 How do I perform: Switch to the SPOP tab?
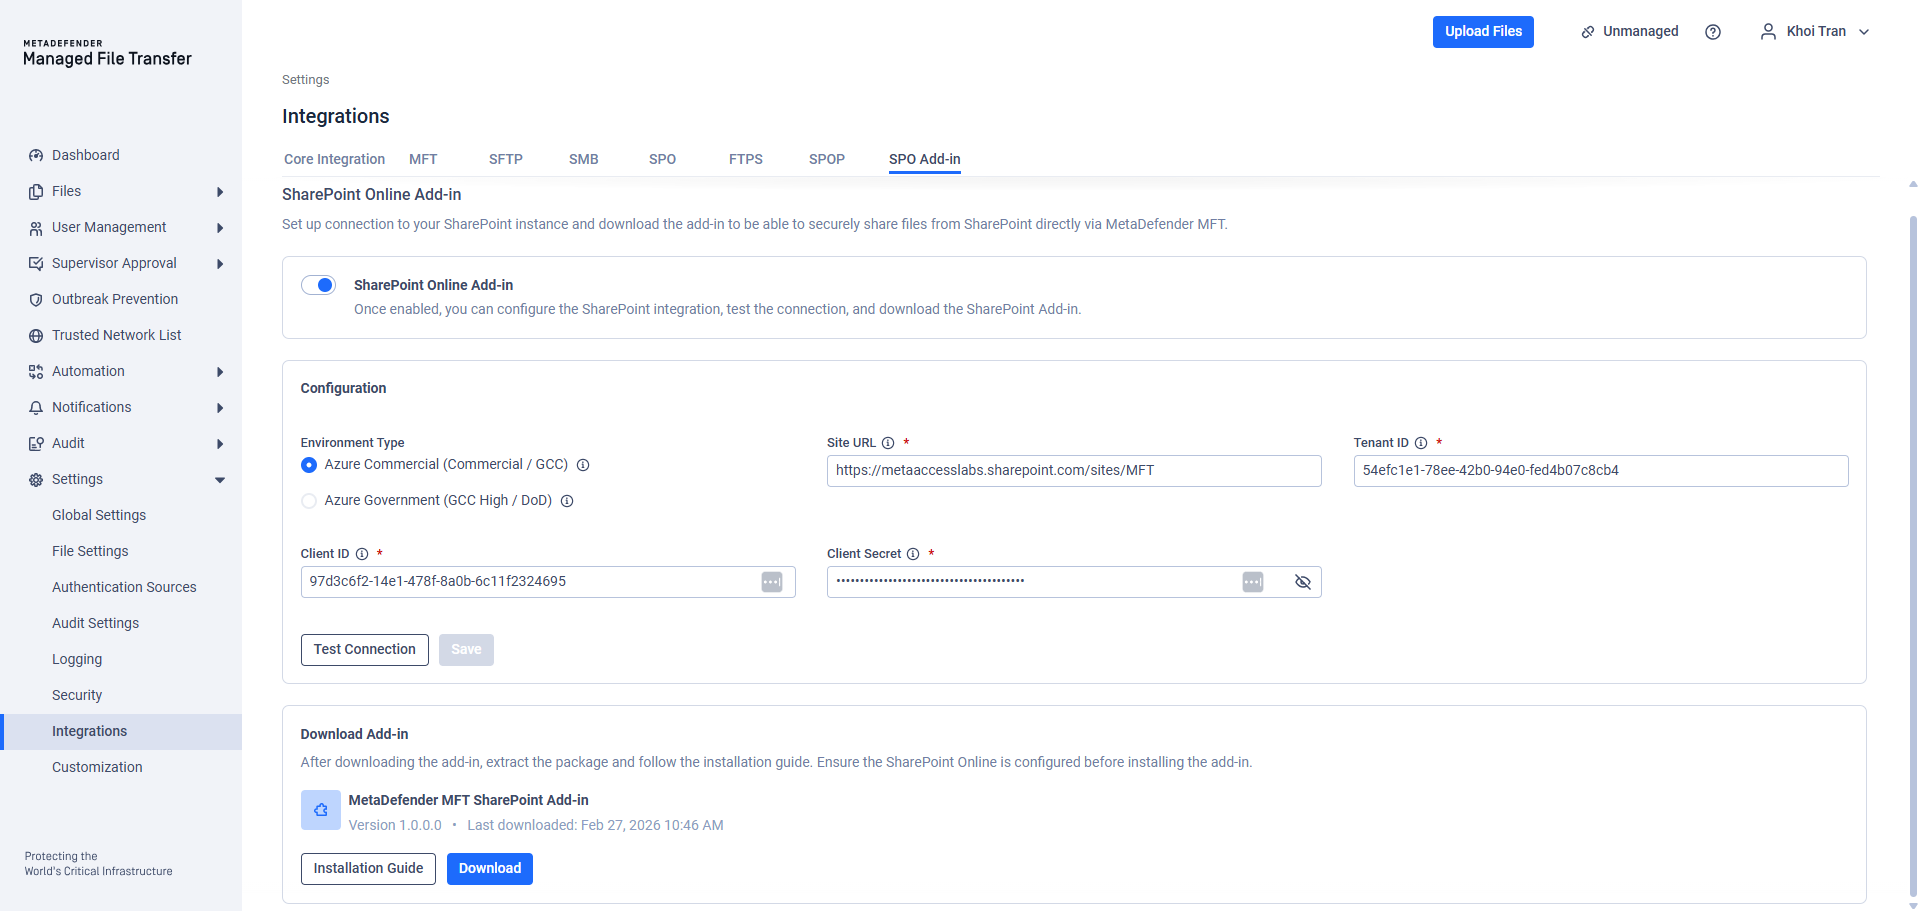click(x=827, y=160)
